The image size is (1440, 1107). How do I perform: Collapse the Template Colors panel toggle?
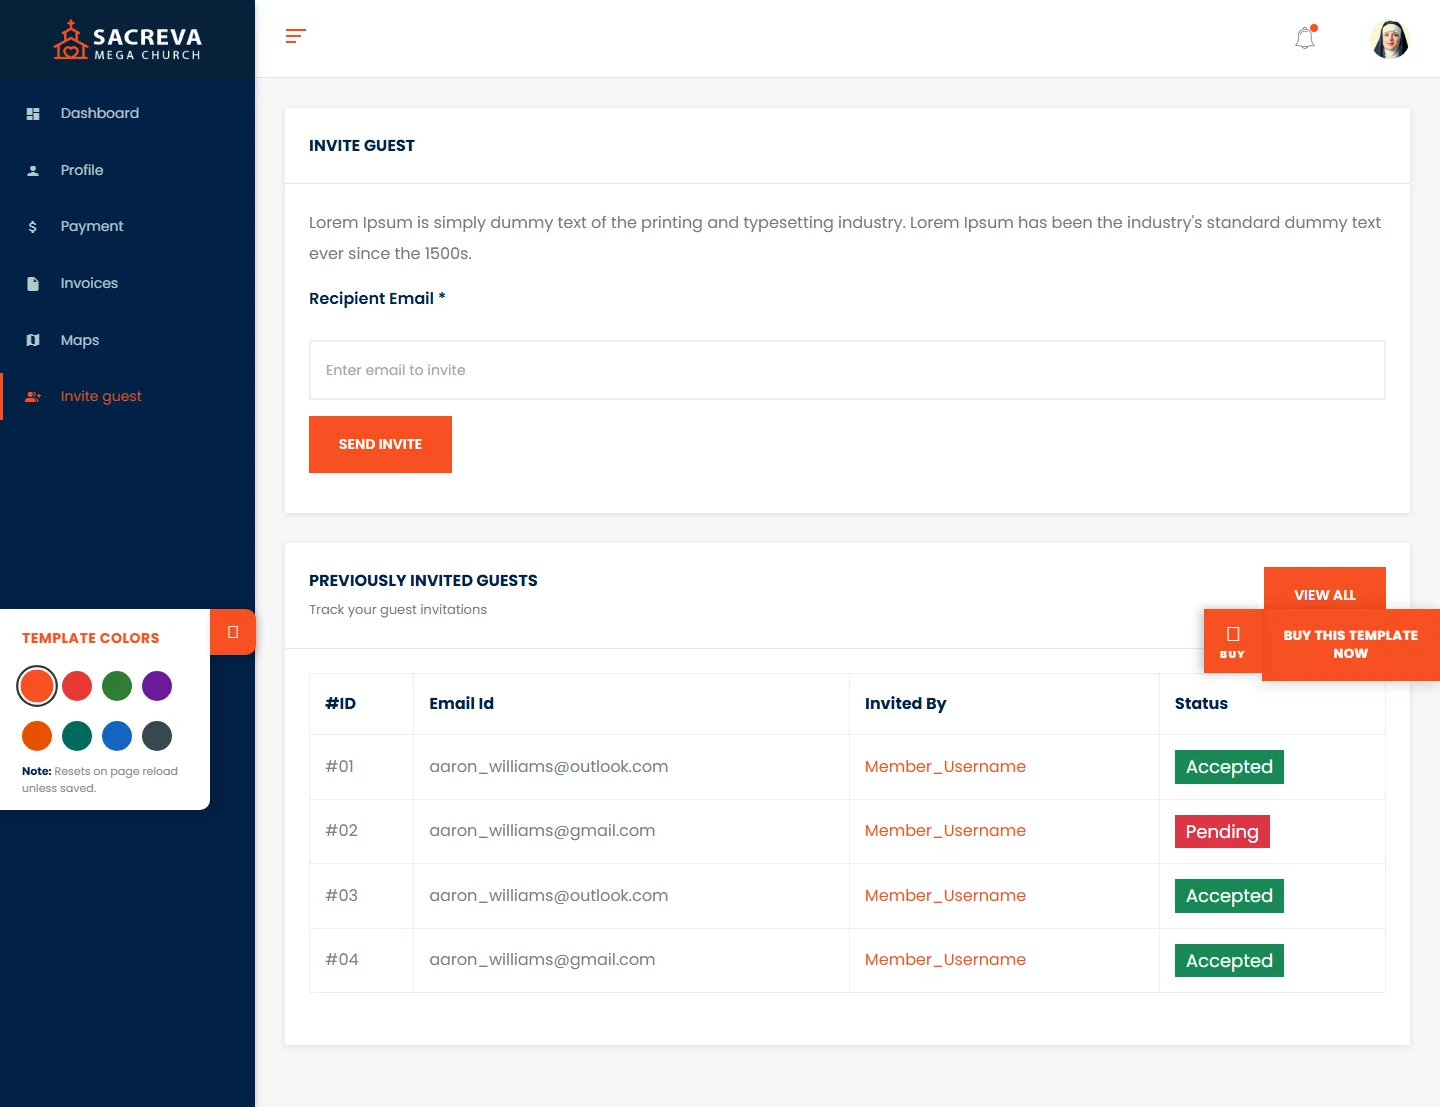point(233,632)
